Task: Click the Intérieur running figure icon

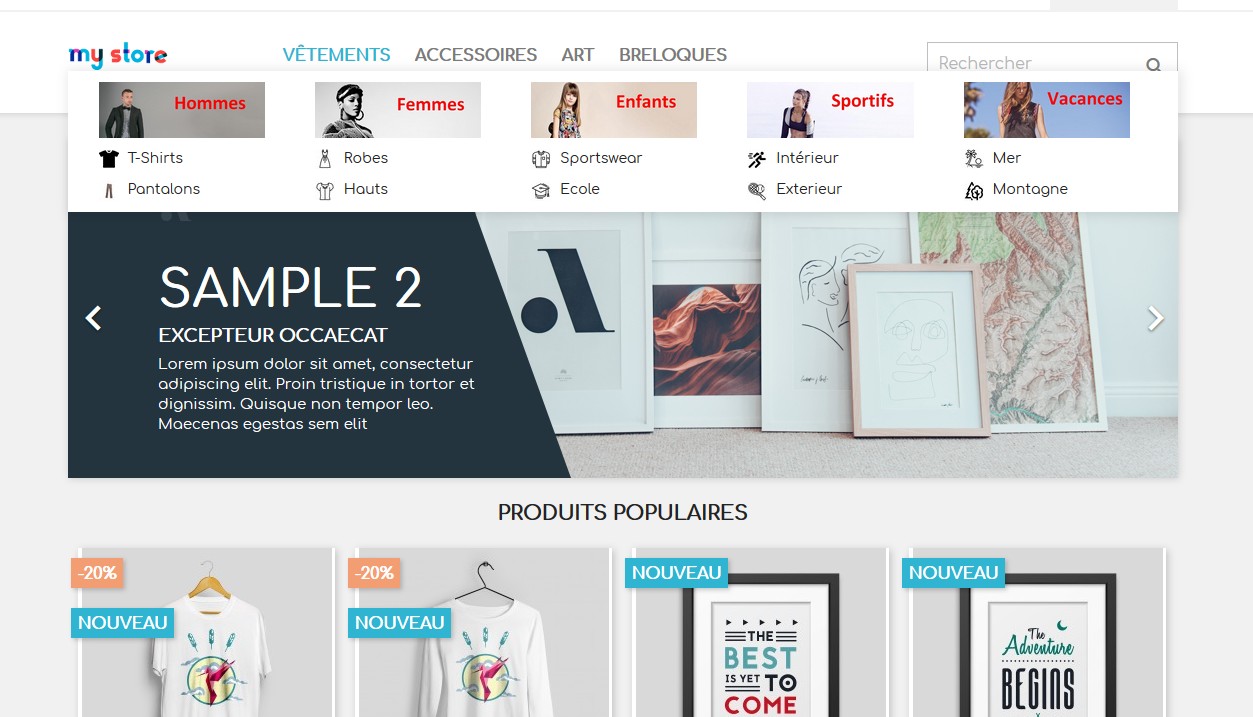Action: point(757,158)
